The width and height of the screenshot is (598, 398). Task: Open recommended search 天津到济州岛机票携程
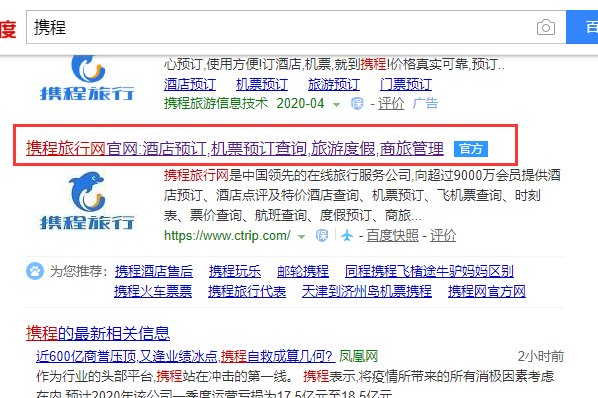[x=367, y=292]
